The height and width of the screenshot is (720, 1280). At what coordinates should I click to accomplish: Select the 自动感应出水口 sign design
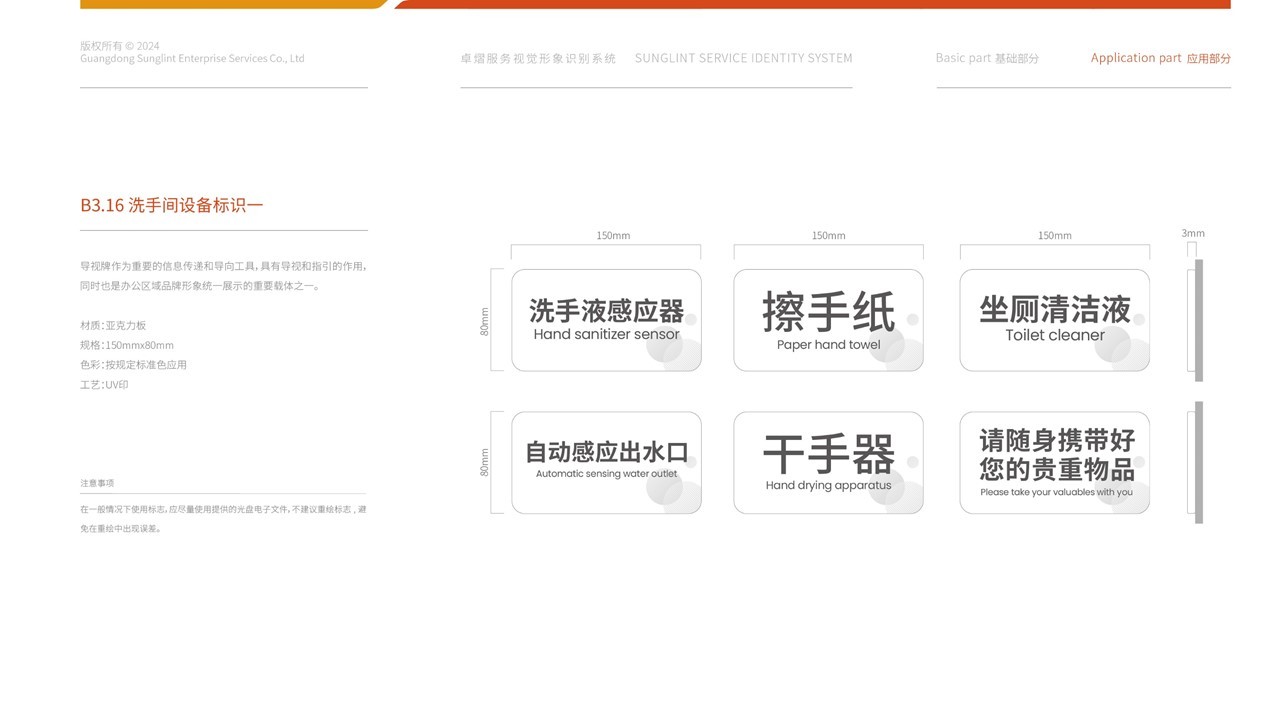tap(606, 461)
